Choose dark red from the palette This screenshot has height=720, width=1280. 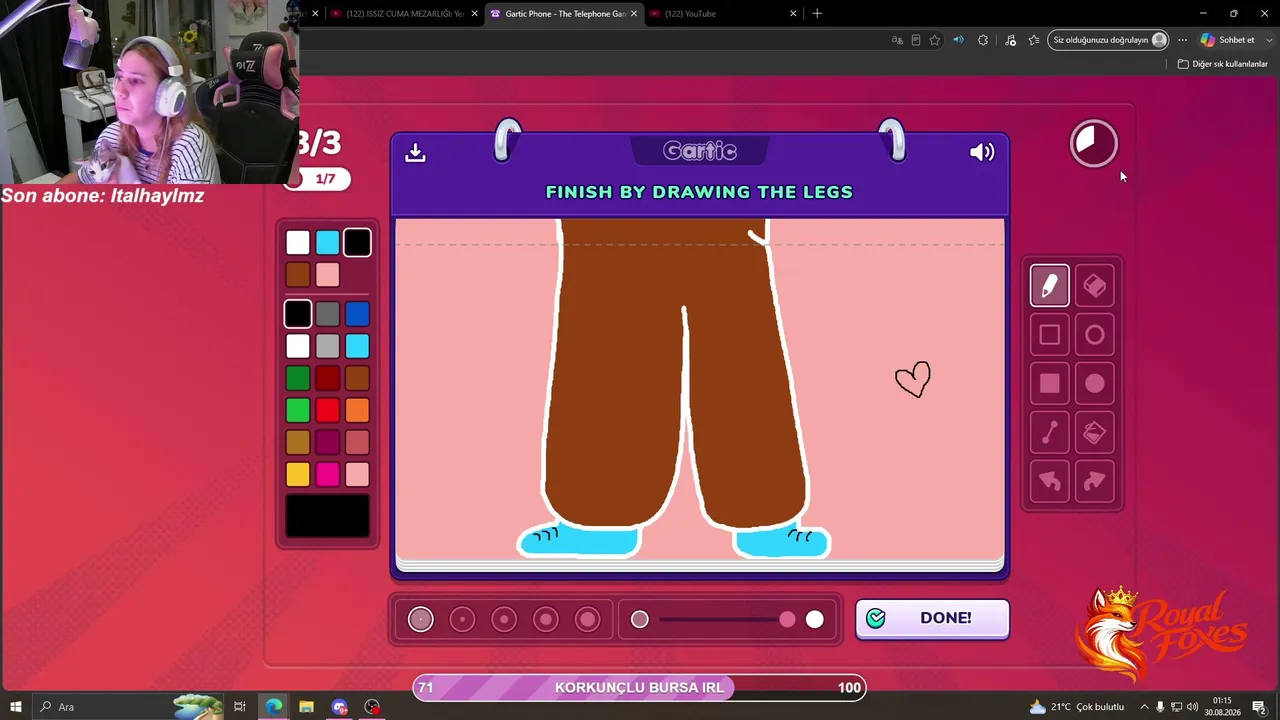point(328,378)
